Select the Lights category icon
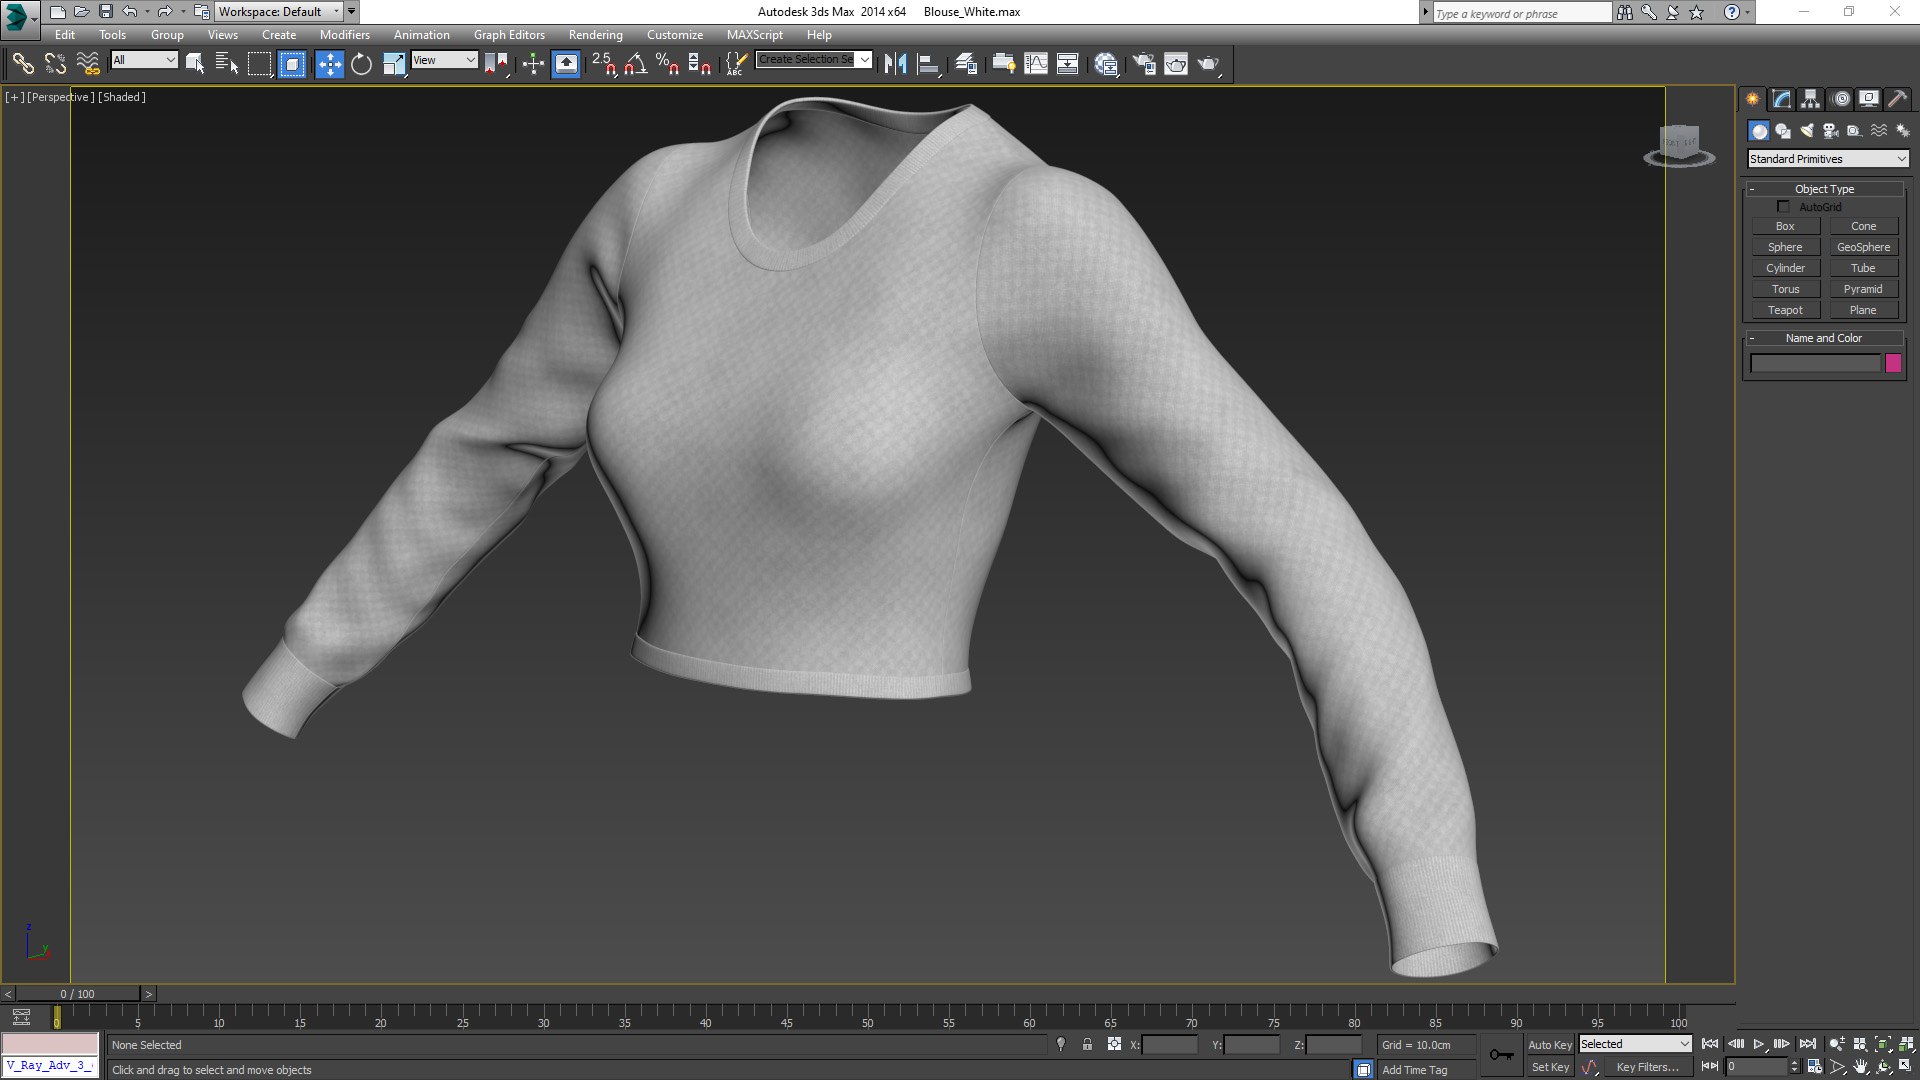 point(1806,131)
